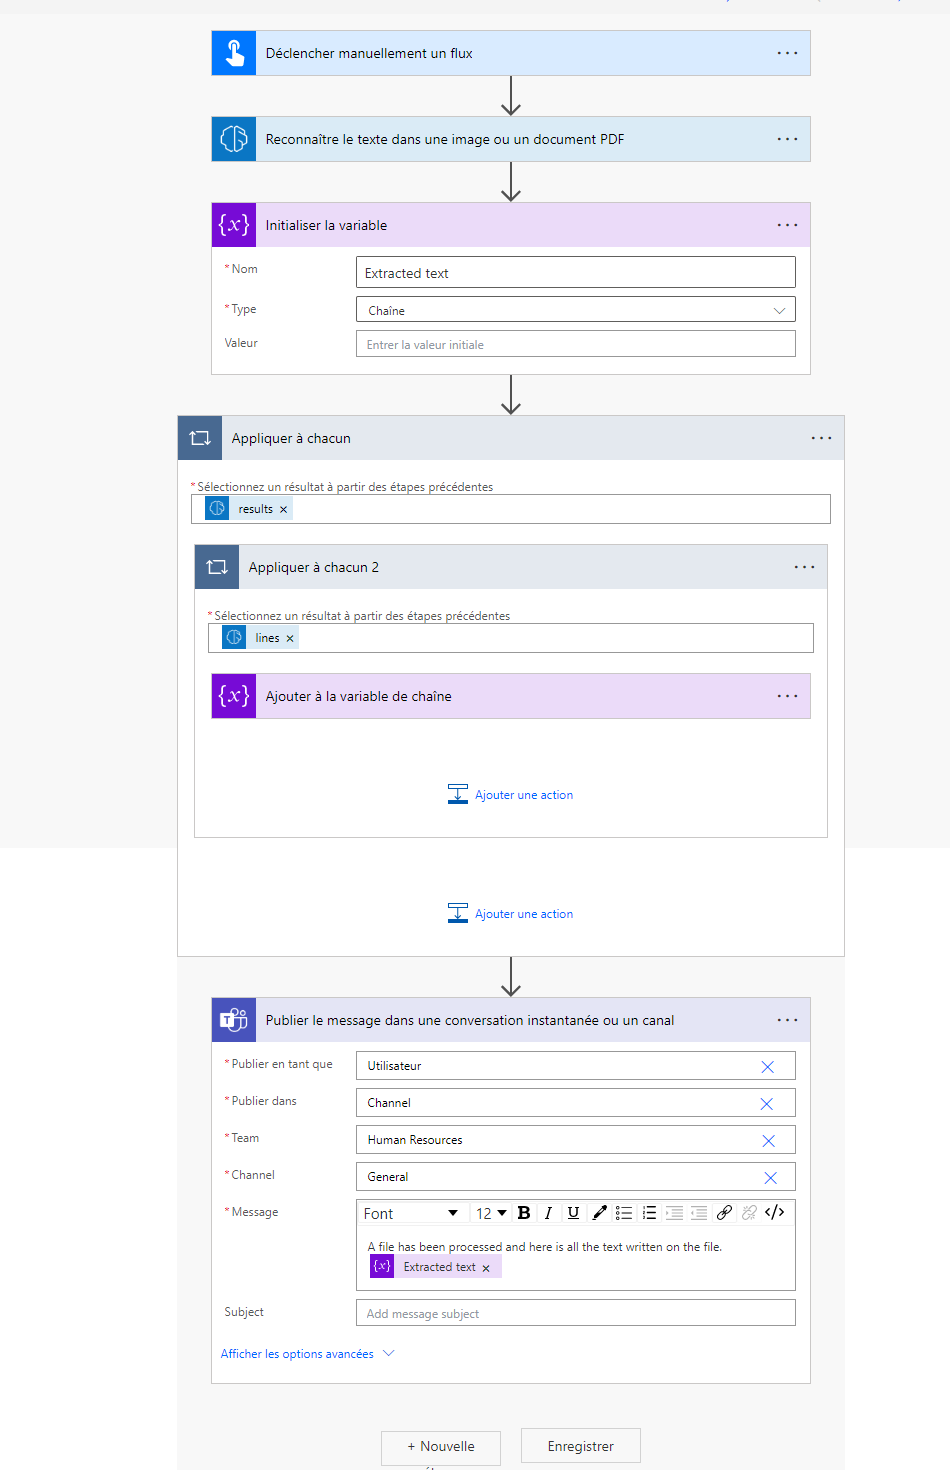
Task: Click the + Nouvelle button
Action: (441, 1446)
